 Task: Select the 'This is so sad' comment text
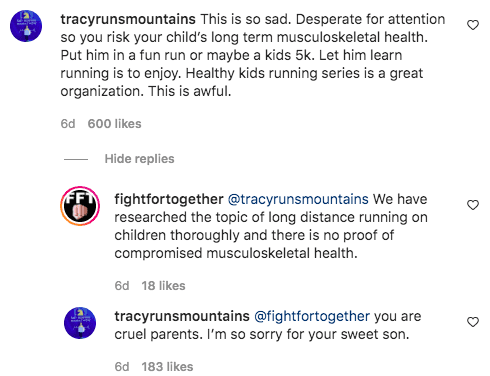tap(253, 55)
